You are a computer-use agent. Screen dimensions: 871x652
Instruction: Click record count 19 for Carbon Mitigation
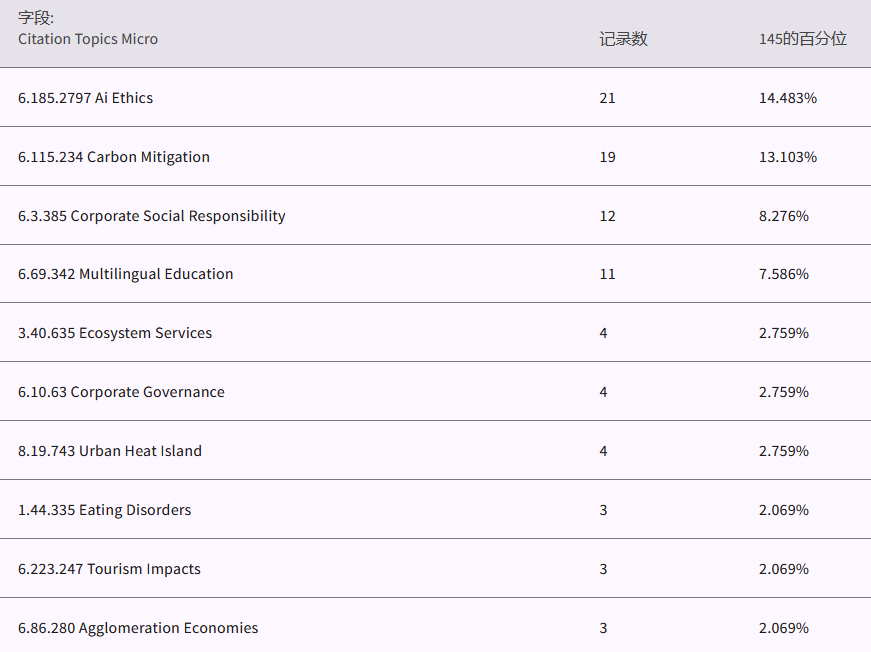pos(607,157)
